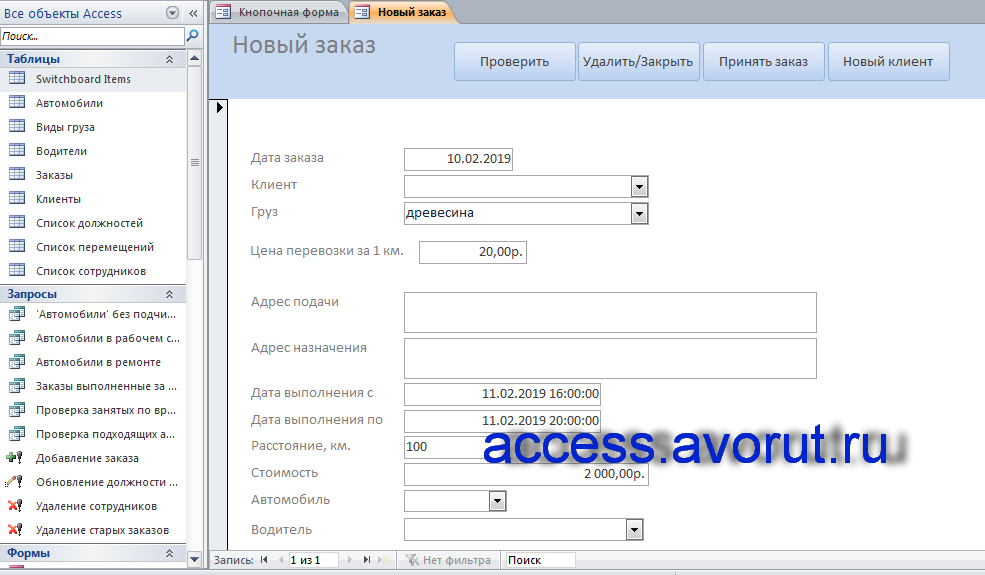
Task: Collapse the Запросы group
Action: coord(169,294)
